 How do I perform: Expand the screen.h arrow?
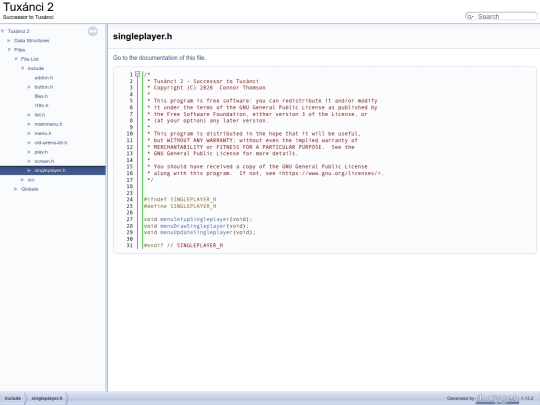point(29,162)
